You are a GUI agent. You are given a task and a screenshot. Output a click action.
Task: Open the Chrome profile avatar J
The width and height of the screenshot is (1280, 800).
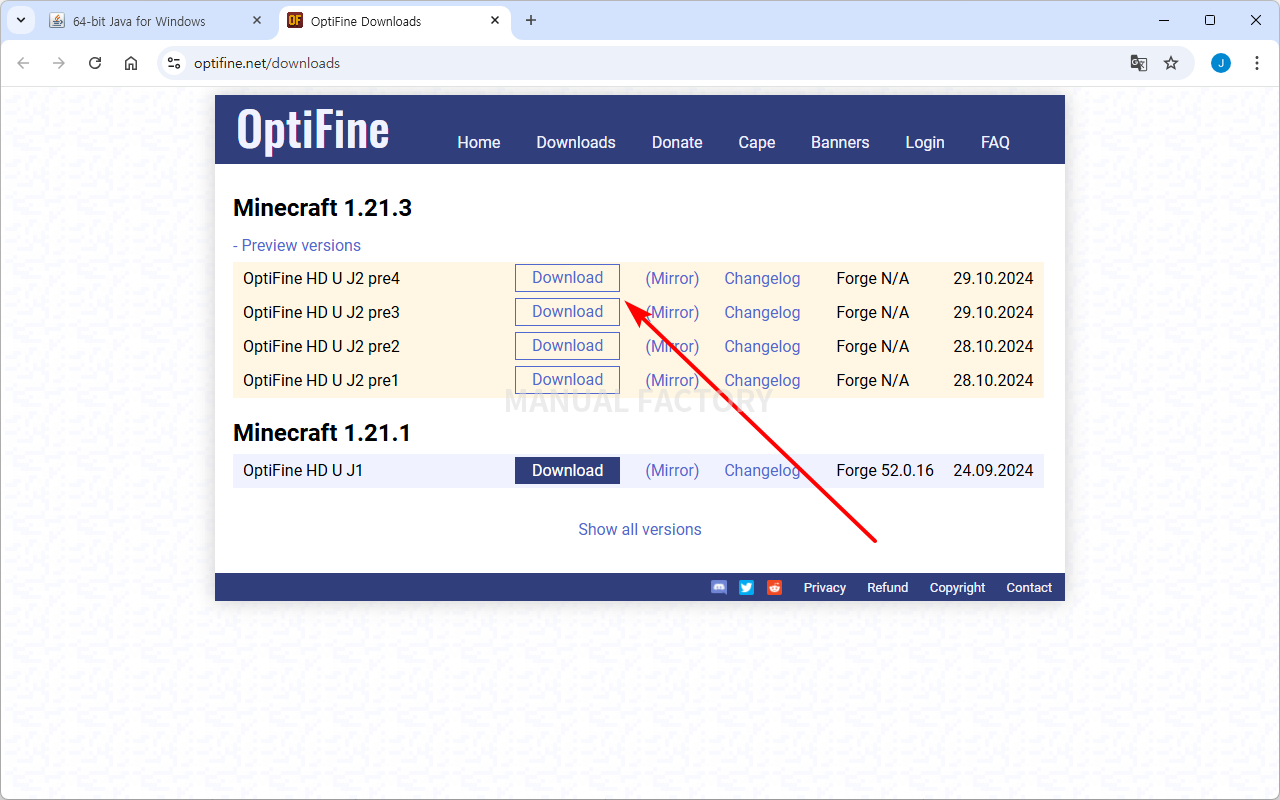tap(1221, 63)
